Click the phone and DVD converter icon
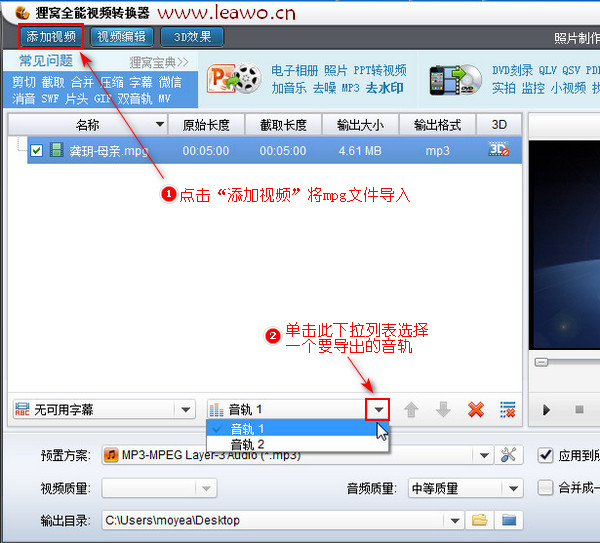 point(455,80)
